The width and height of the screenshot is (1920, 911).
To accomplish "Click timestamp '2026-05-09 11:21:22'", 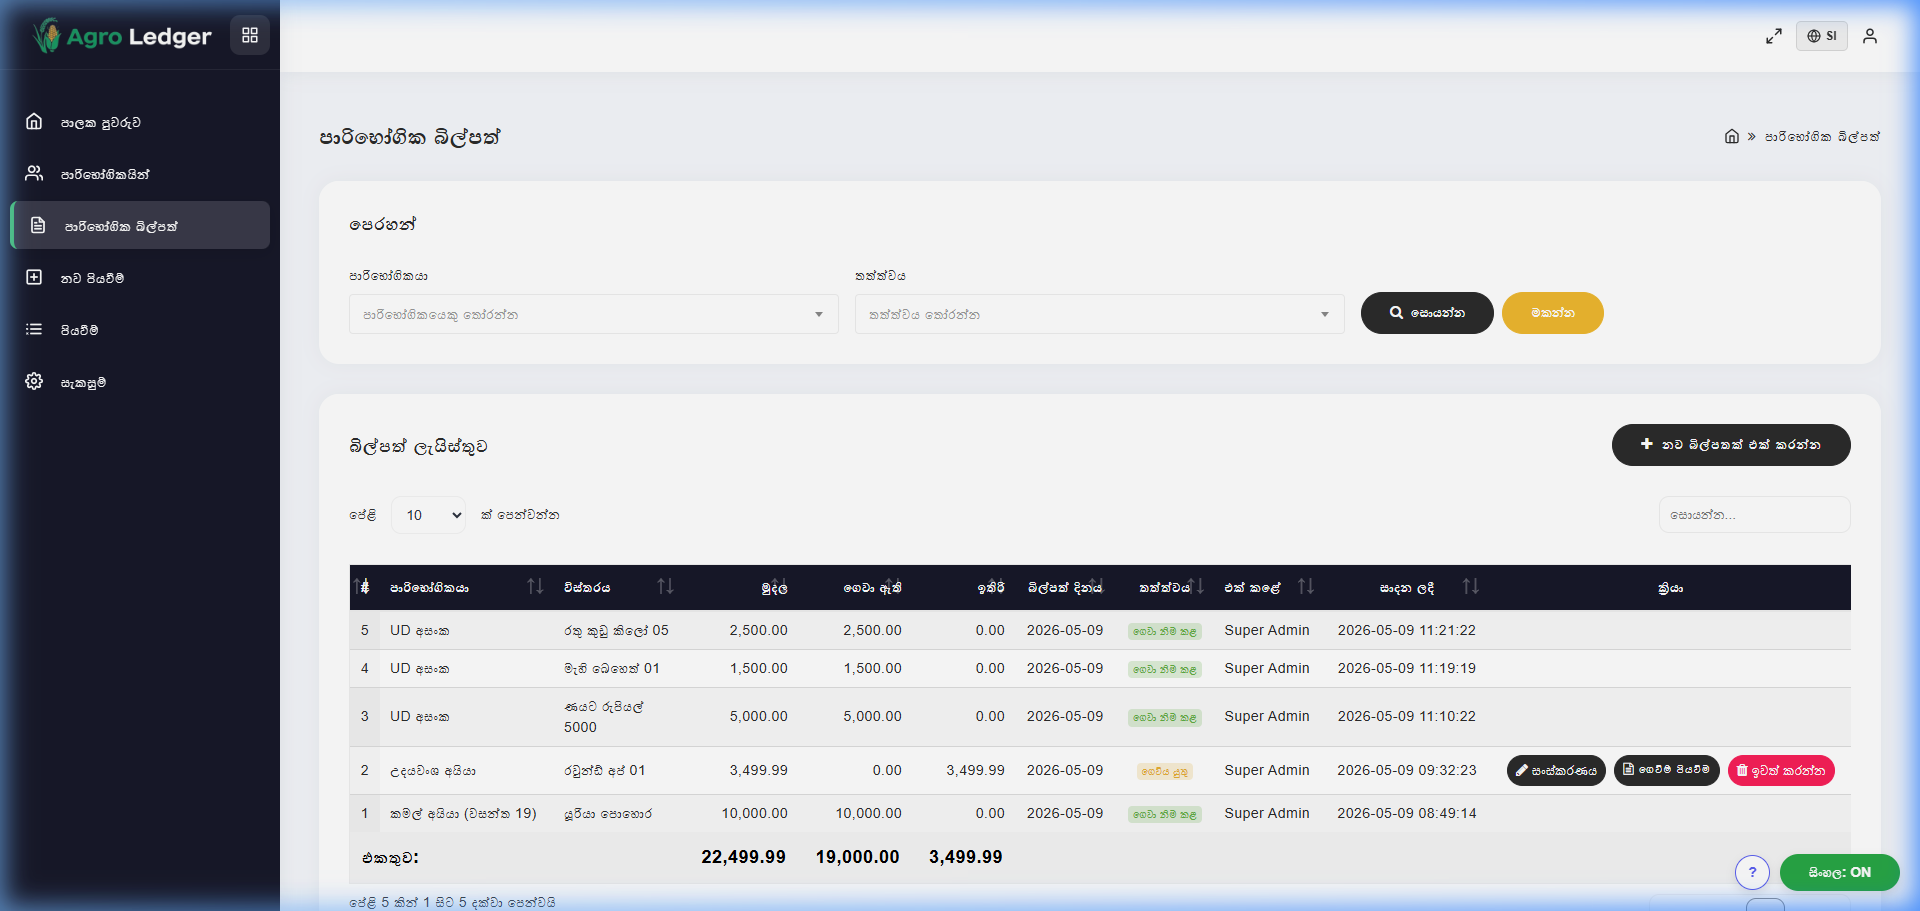I will tap(1406, 631).
